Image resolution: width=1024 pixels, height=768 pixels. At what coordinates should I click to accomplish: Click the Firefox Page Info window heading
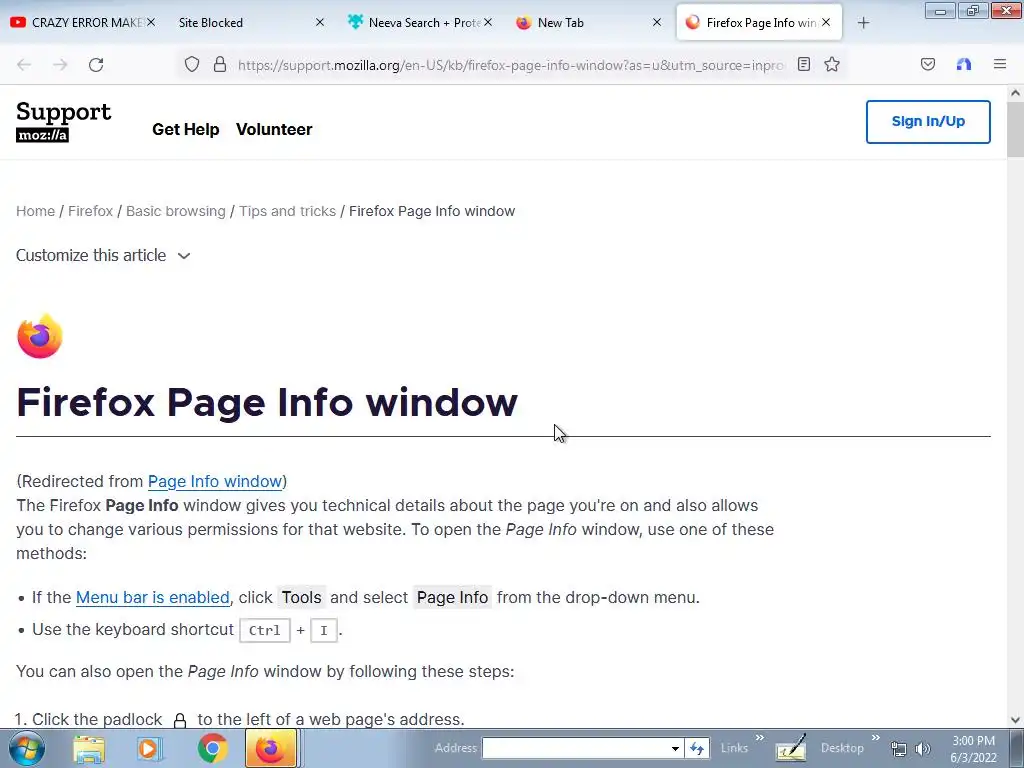pyautogui.click(x=267, y=402)
